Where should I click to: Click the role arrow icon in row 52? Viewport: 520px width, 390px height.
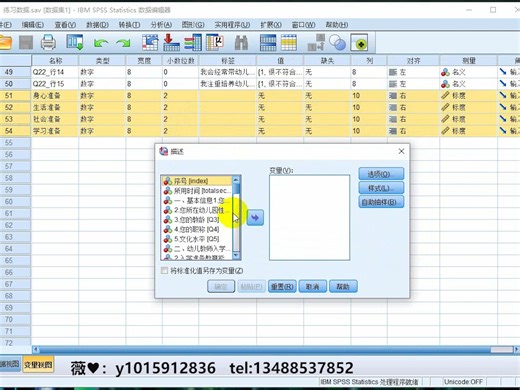[503, 107]
